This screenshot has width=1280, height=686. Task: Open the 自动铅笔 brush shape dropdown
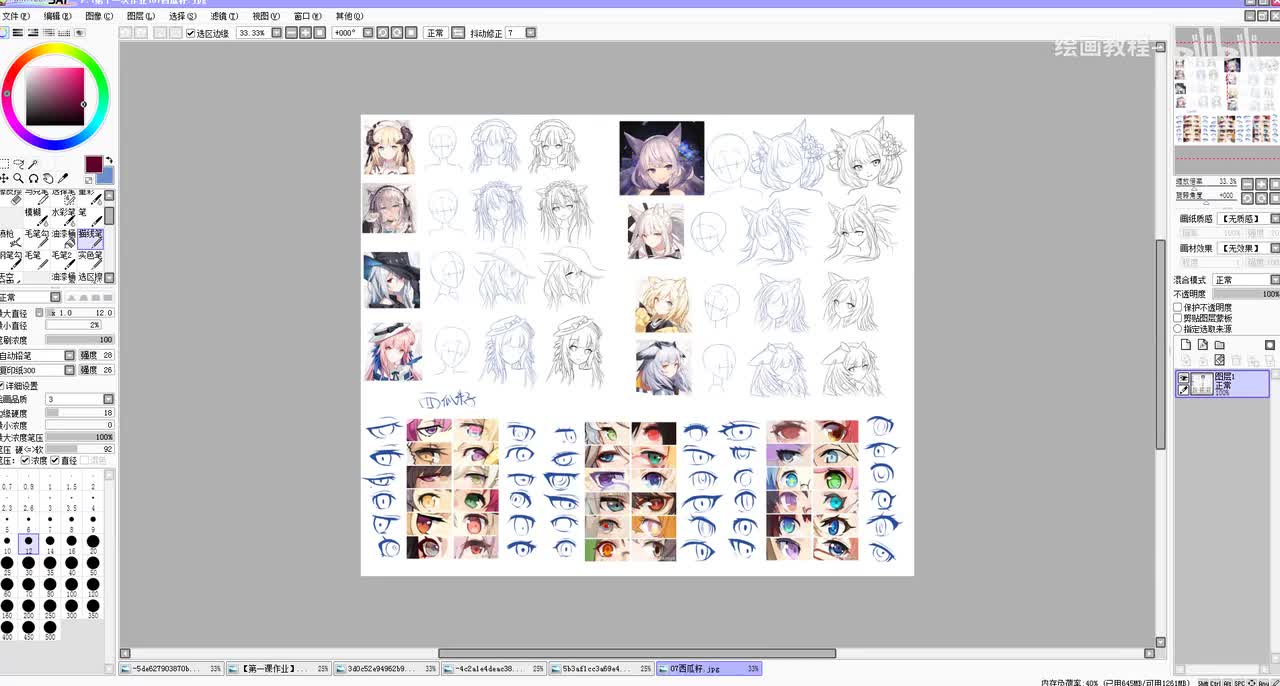[x=69, y=355]
